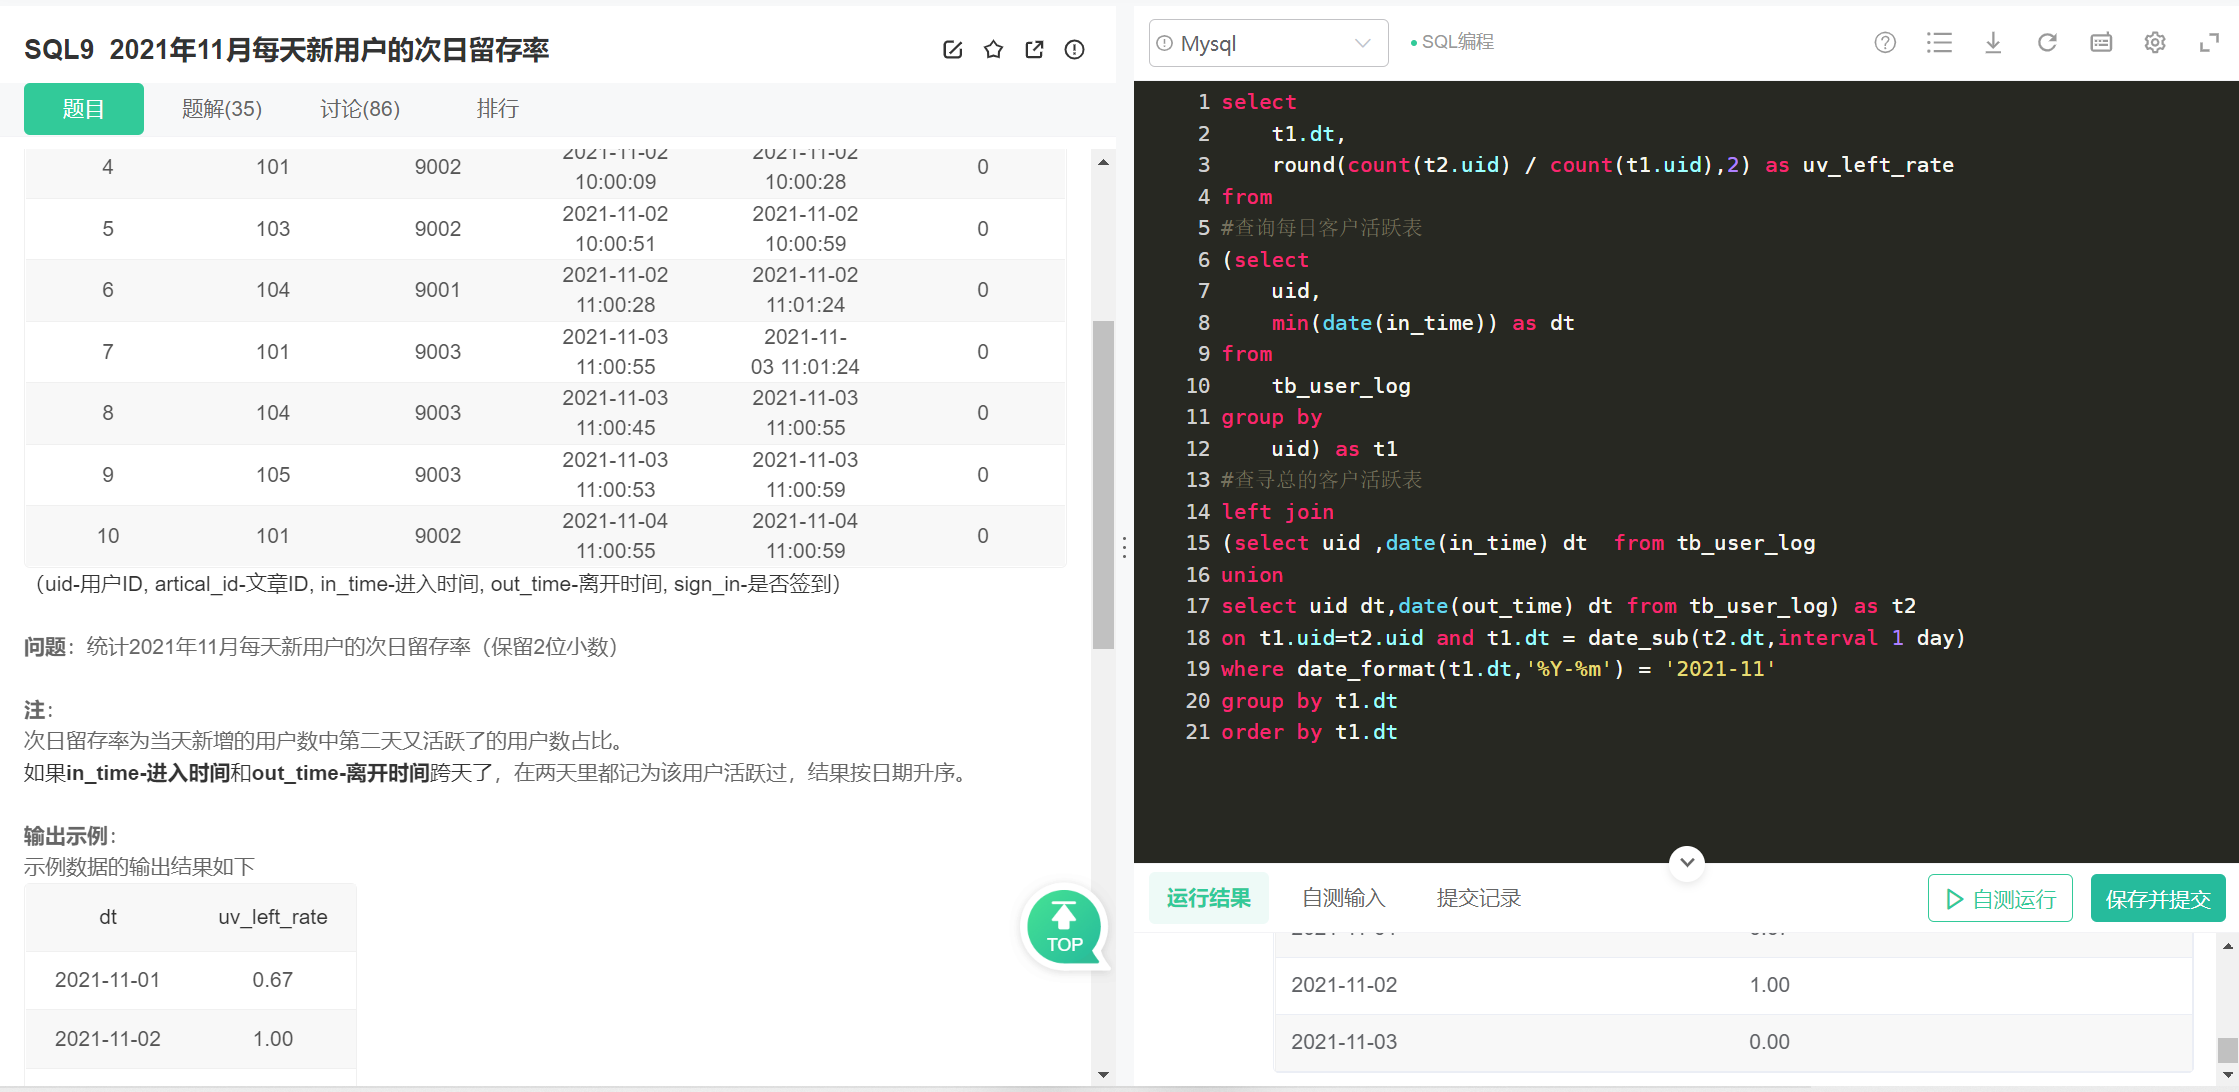
Task: Reset code with the refresh icon
Action: 2047,43
